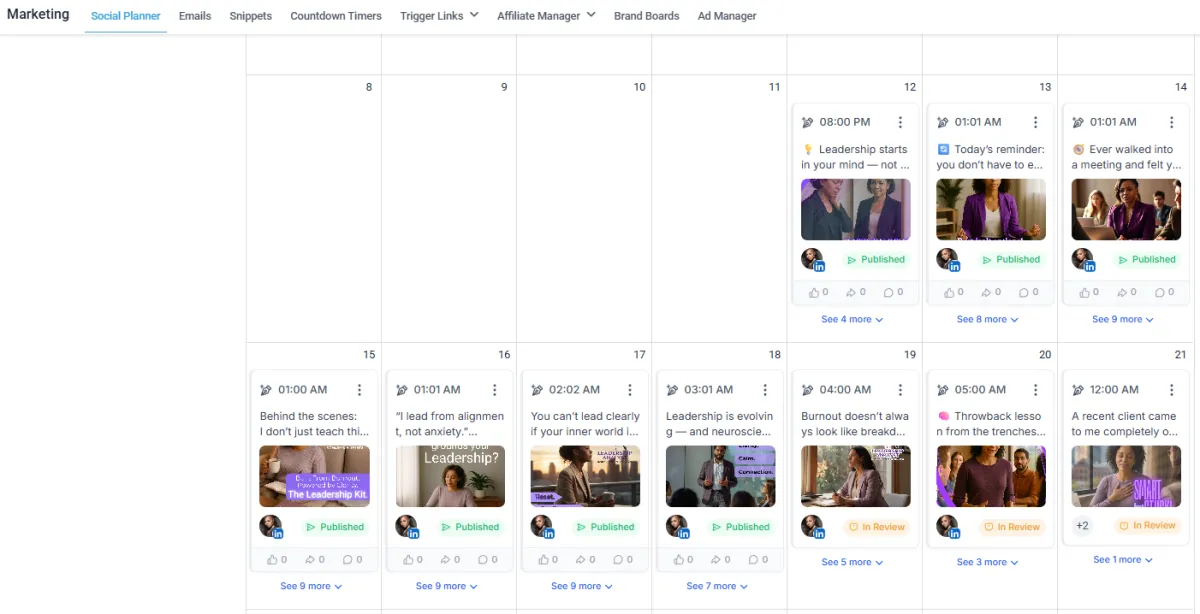Click In Review status on 12:00 AM post

[x=1146, y=525]
